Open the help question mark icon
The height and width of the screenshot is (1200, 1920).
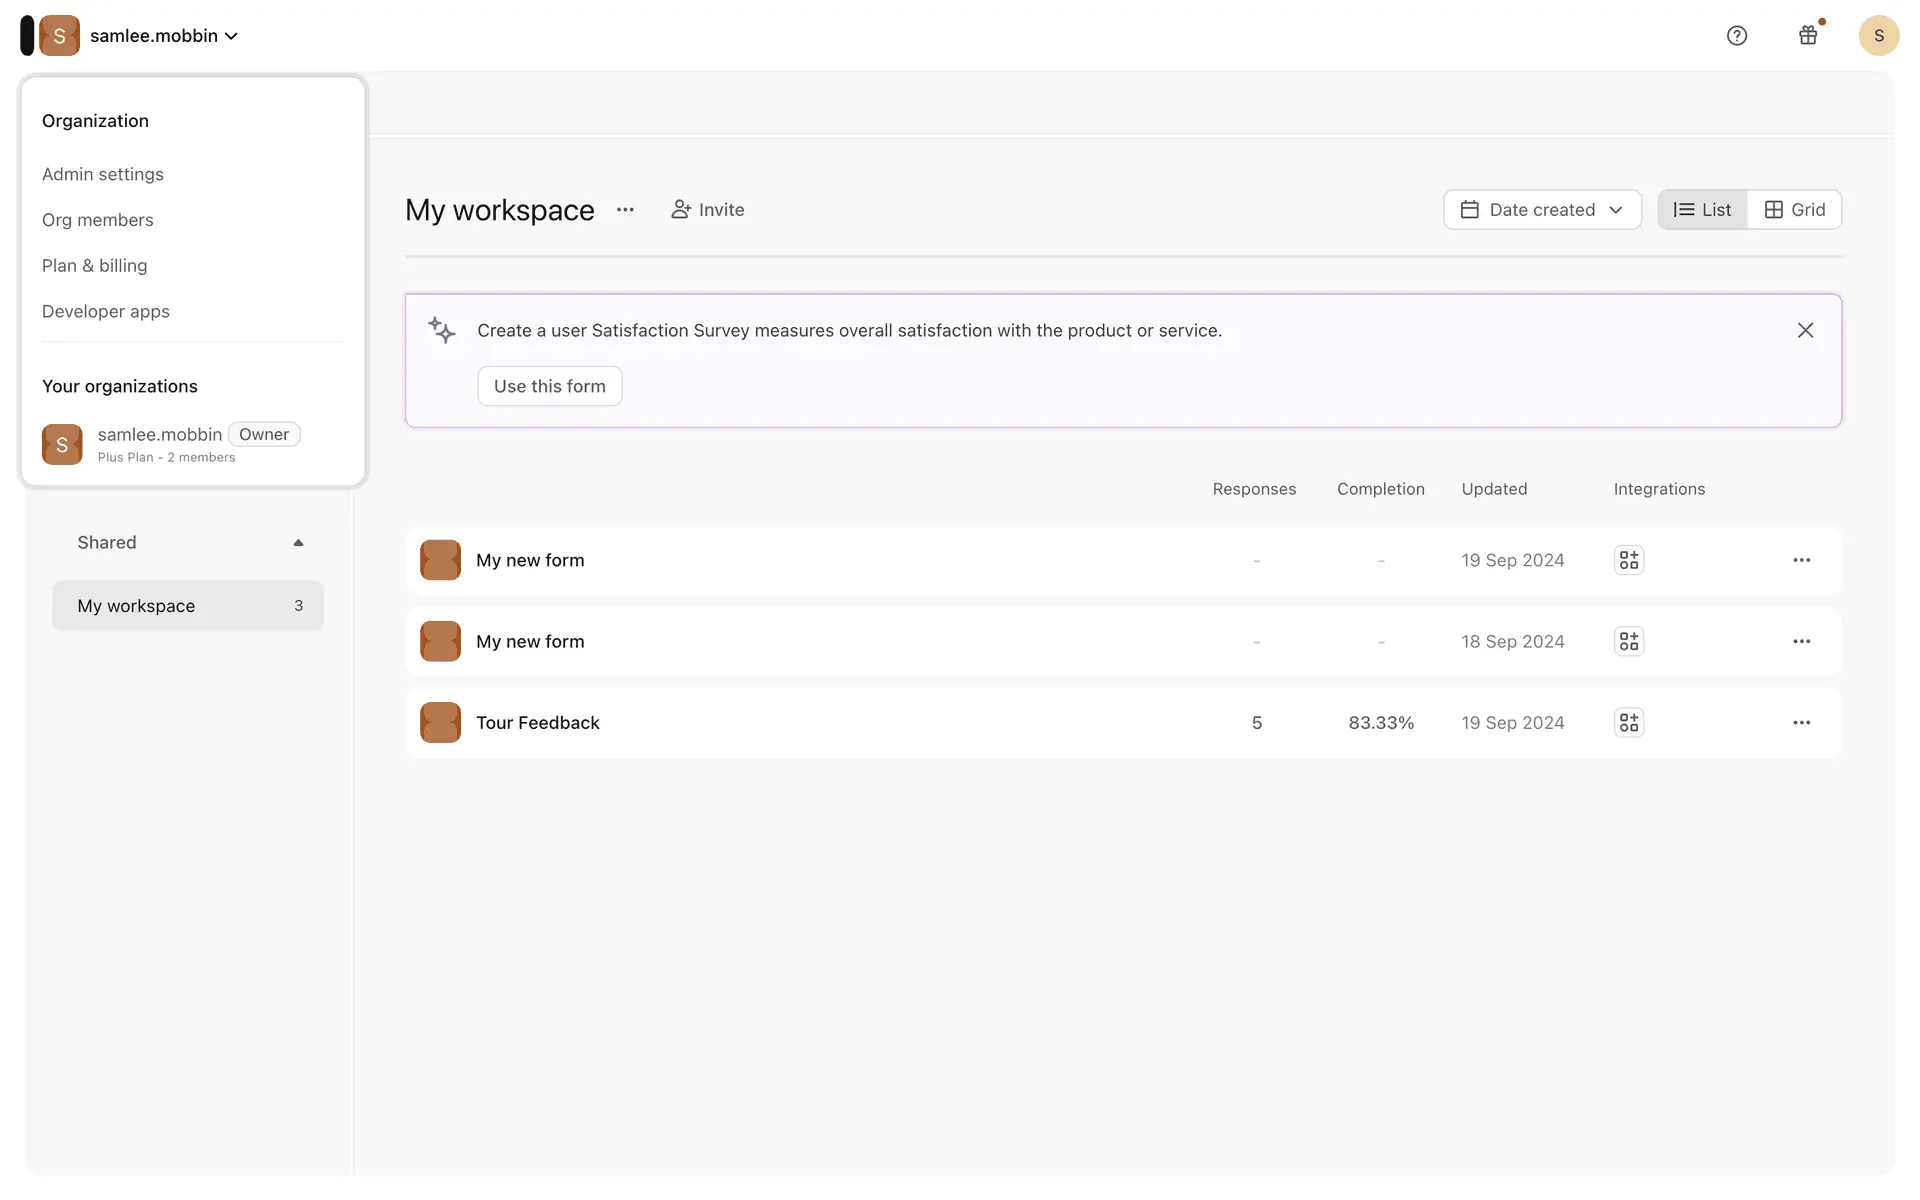(1737, 36)
